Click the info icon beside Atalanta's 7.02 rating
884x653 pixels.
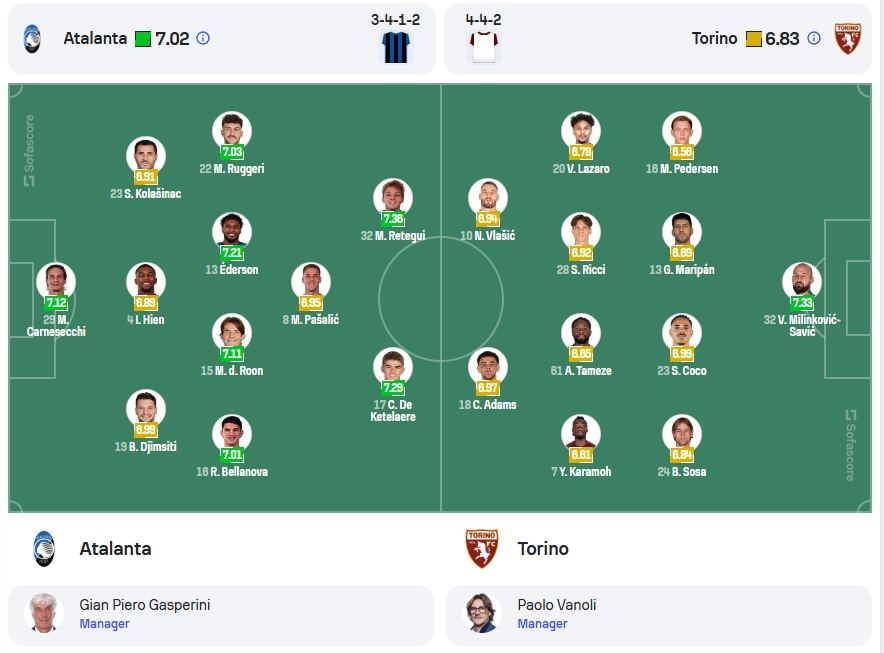pyautogui.click(x=203, y=38)
